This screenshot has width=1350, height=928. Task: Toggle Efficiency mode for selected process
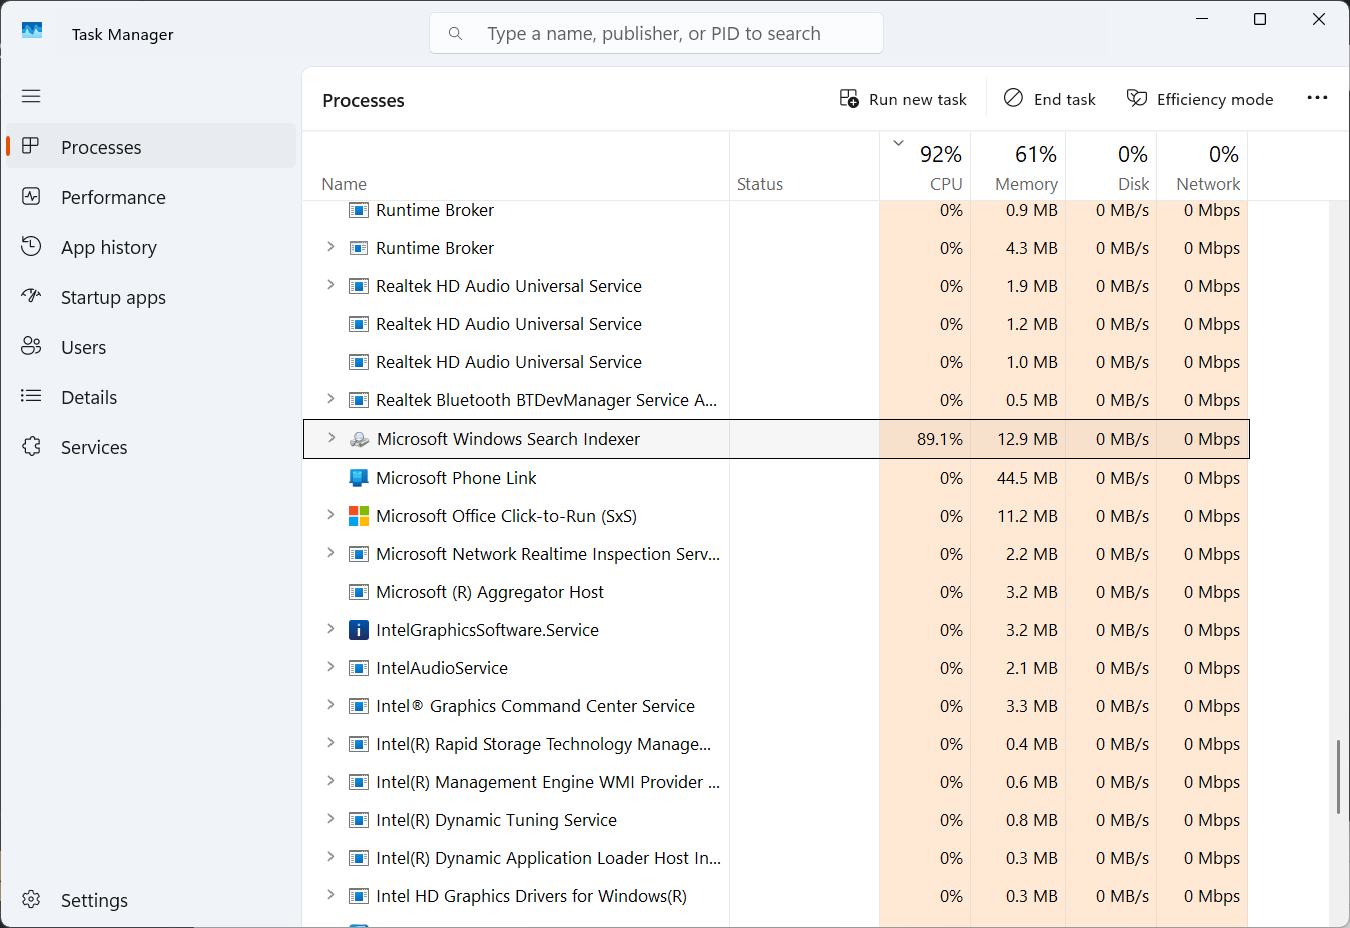point(1200,99)
